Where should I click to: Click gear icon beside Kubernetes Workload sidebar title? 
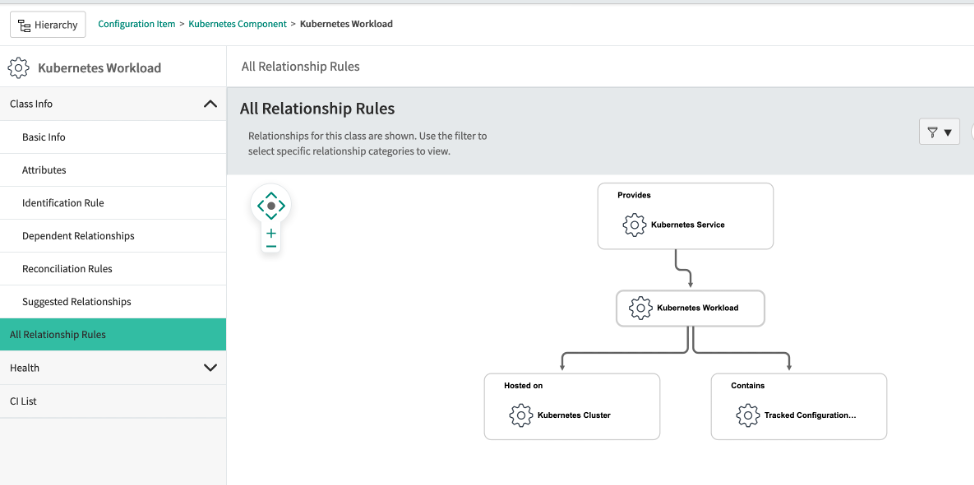(x=19, y=68)
